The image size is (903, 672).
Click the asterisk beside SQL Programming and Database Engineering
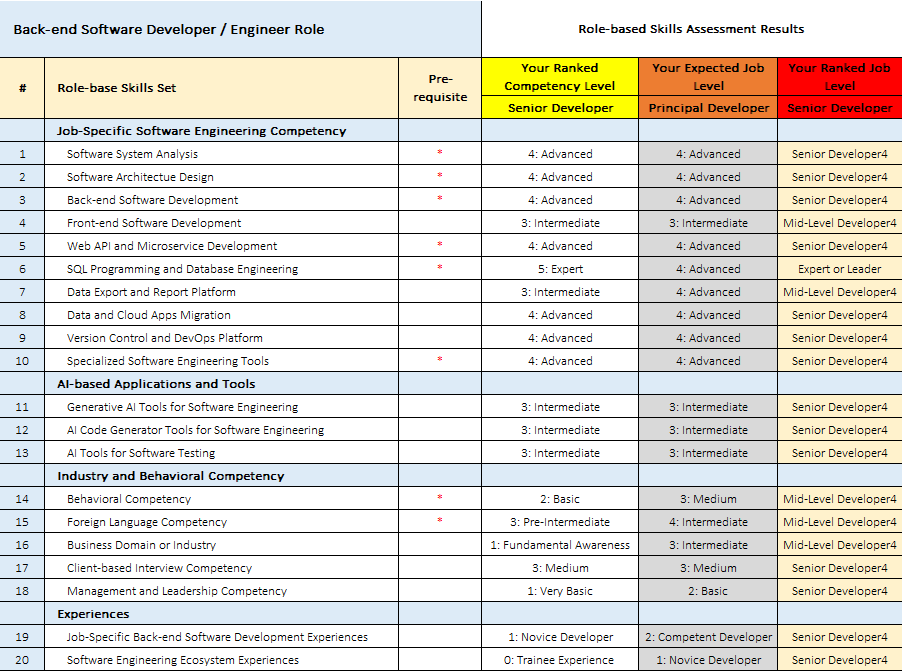pos(439,268)
